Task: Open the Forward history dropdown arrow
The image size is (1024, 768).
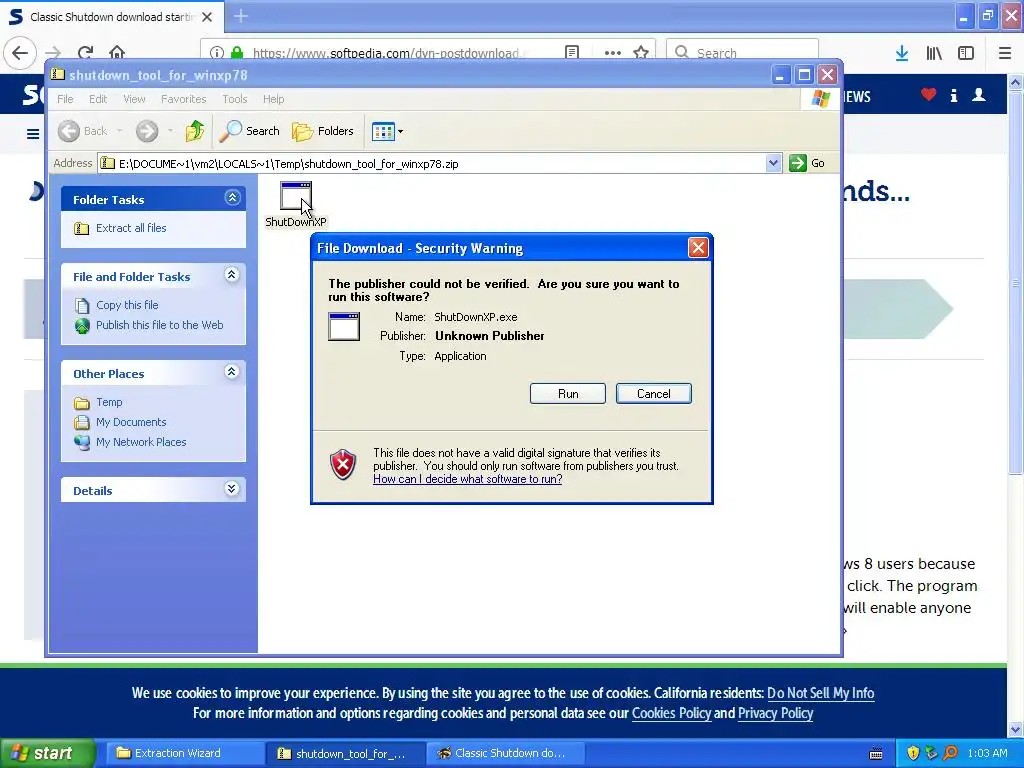Action: [x=170, y=131]
